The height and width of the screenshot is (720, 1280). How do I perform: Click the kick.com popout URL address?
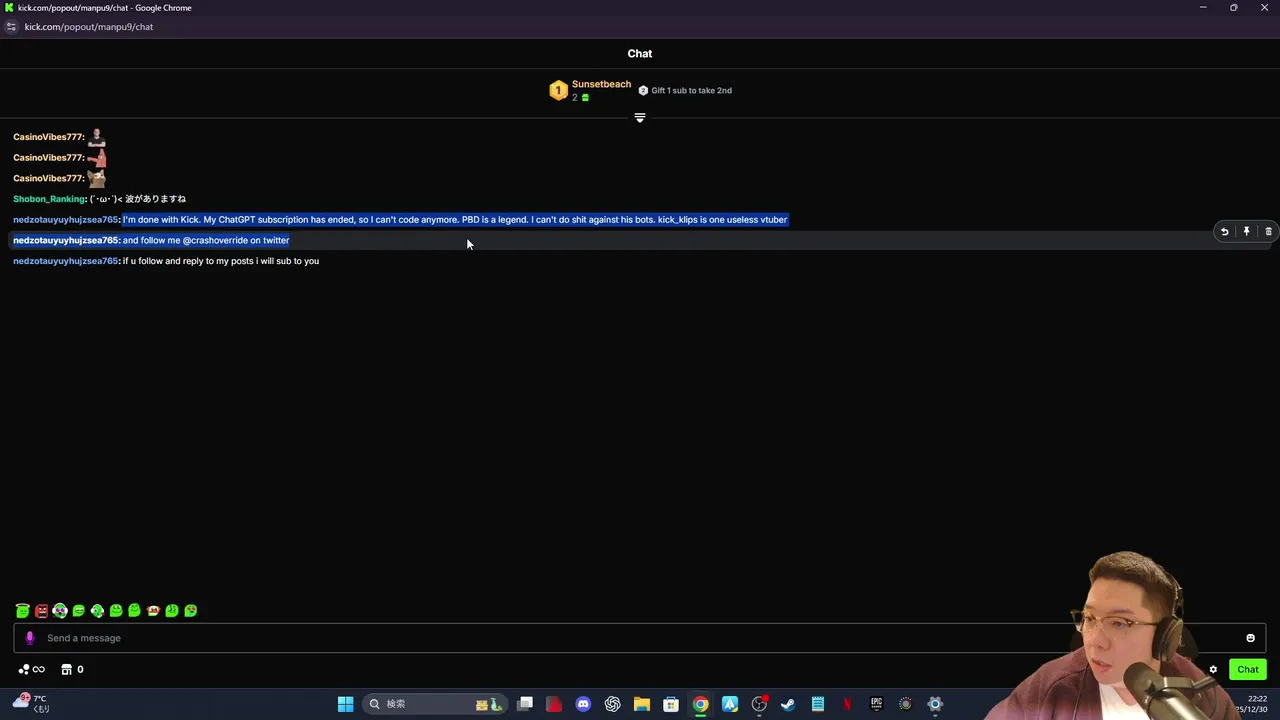click(89, 27)
